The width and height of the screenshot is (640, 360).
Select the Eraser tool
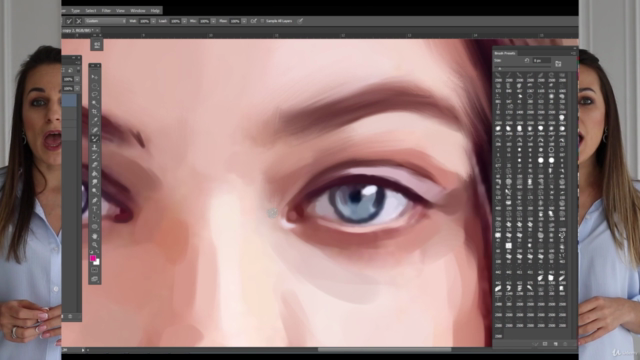pos(95,165)
